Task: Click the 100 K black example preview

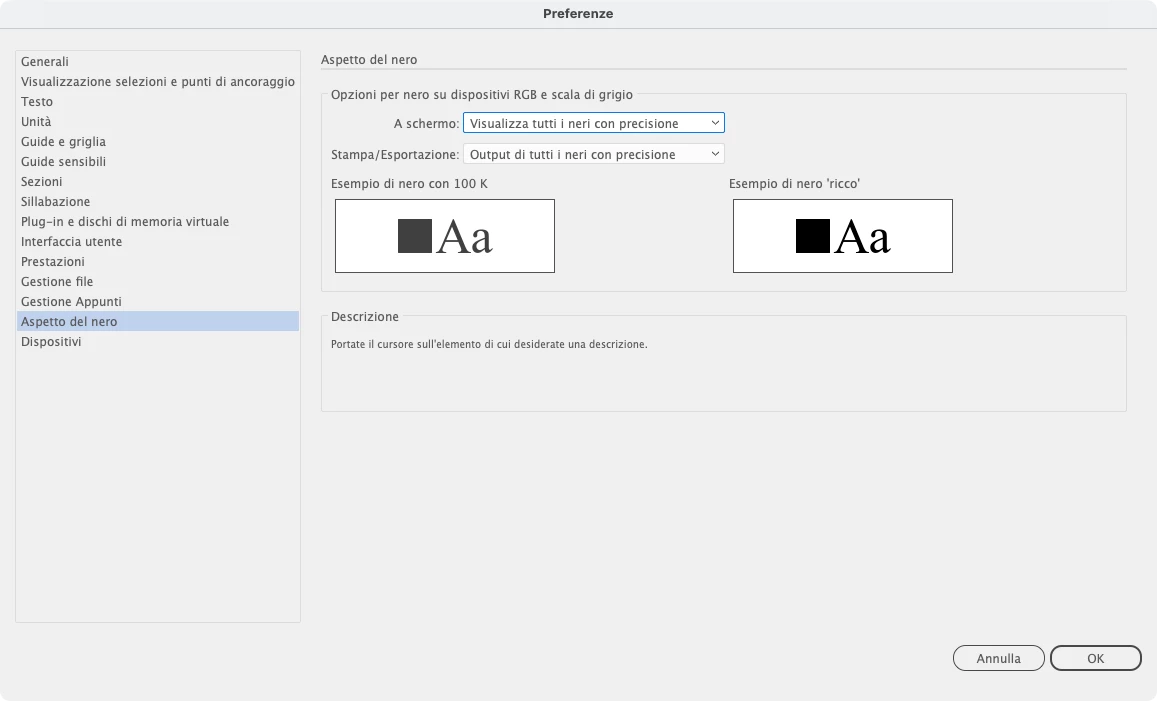Action: [445, 236]
